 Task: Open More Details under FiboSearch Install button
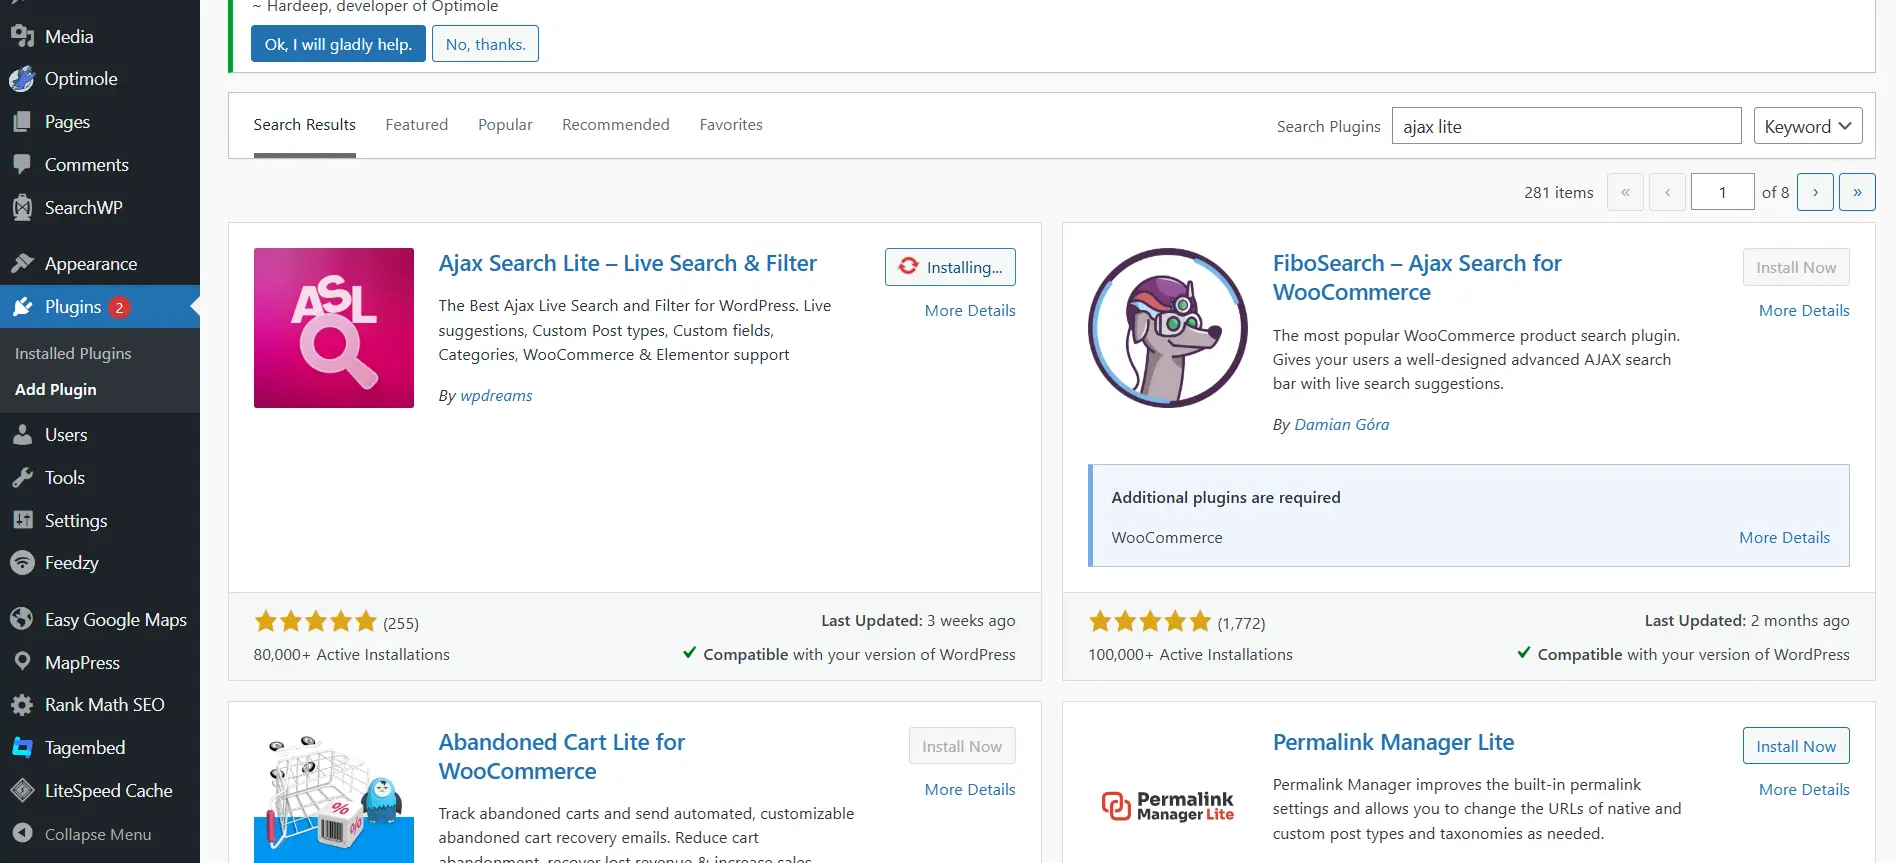pos(1804,310)
